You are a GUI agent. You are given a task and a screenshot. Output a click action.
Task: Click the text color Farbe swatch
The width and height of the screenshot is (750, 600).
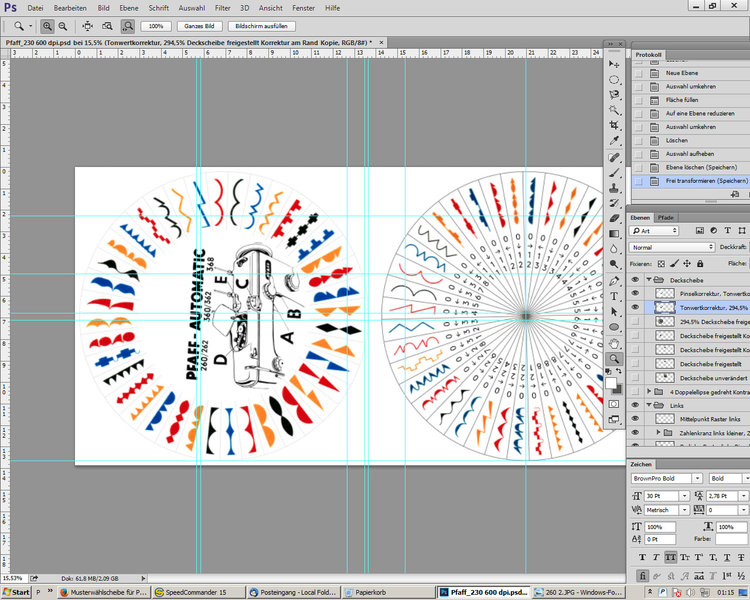[x=731, y=539]
